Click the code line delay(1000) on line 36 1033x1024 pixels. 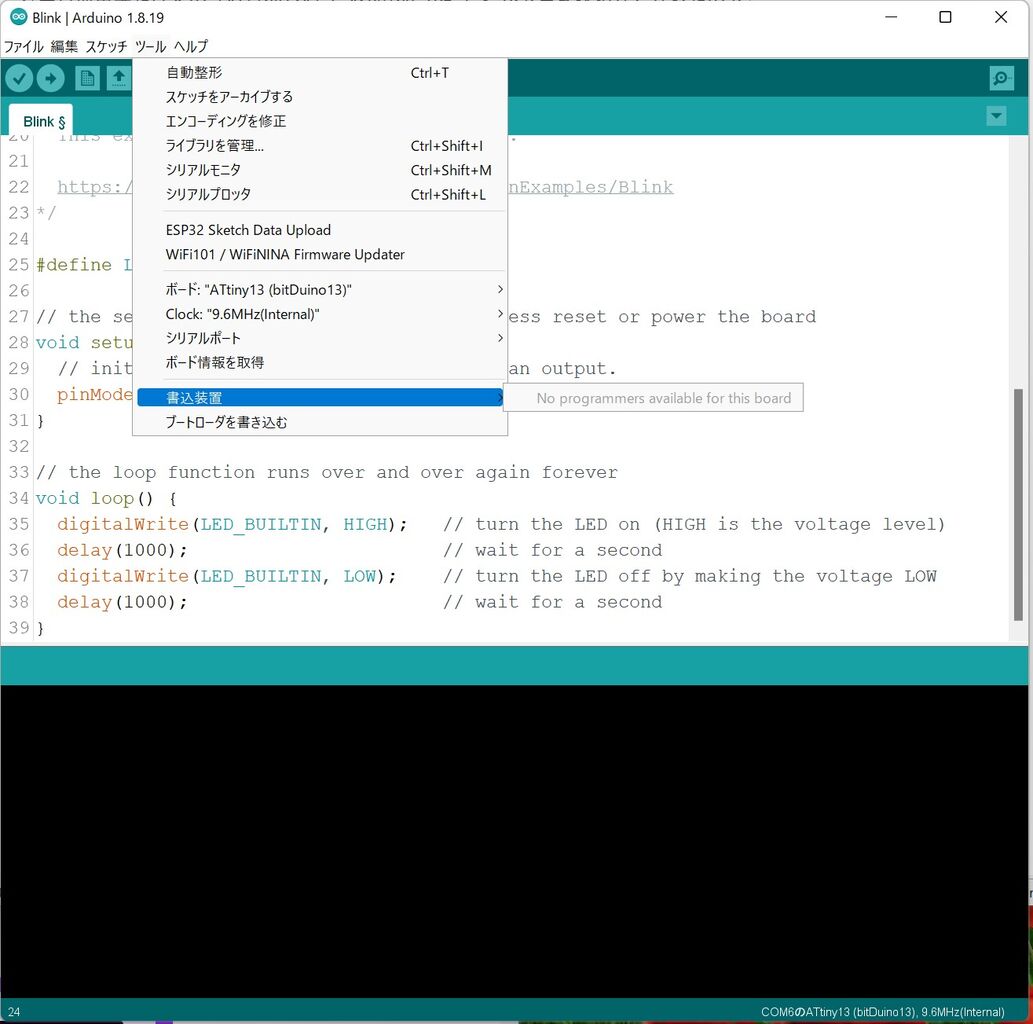point(122,550)
